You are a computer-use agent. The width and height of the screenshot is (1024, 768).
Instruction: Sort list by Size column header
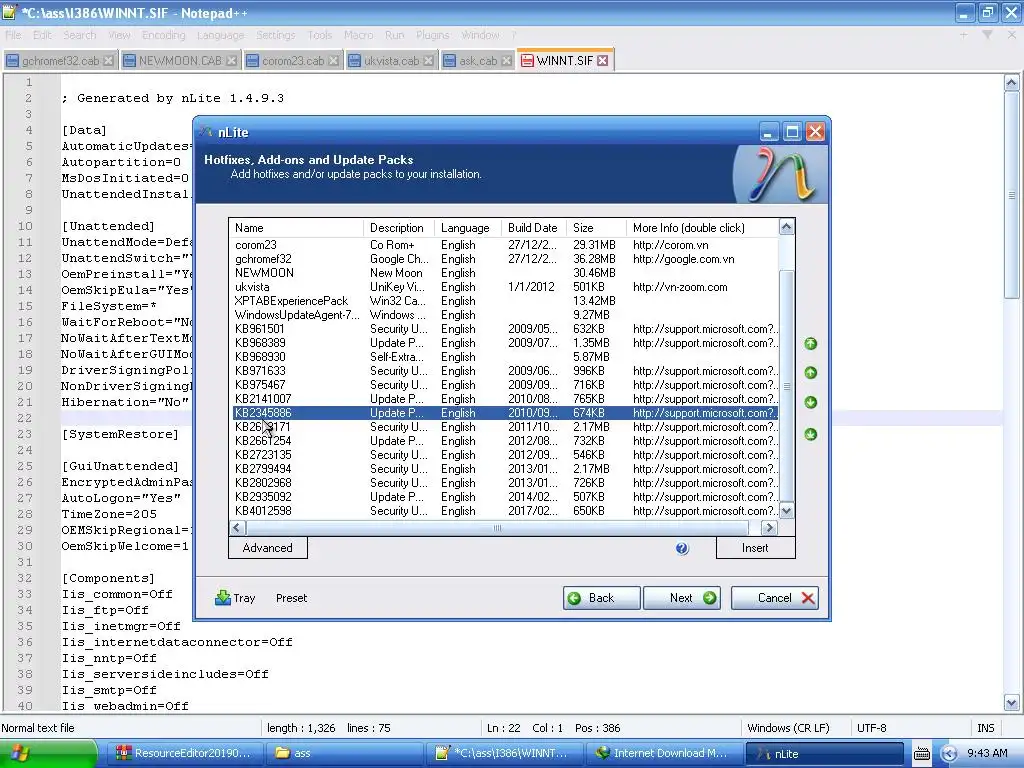coord(595,228)
